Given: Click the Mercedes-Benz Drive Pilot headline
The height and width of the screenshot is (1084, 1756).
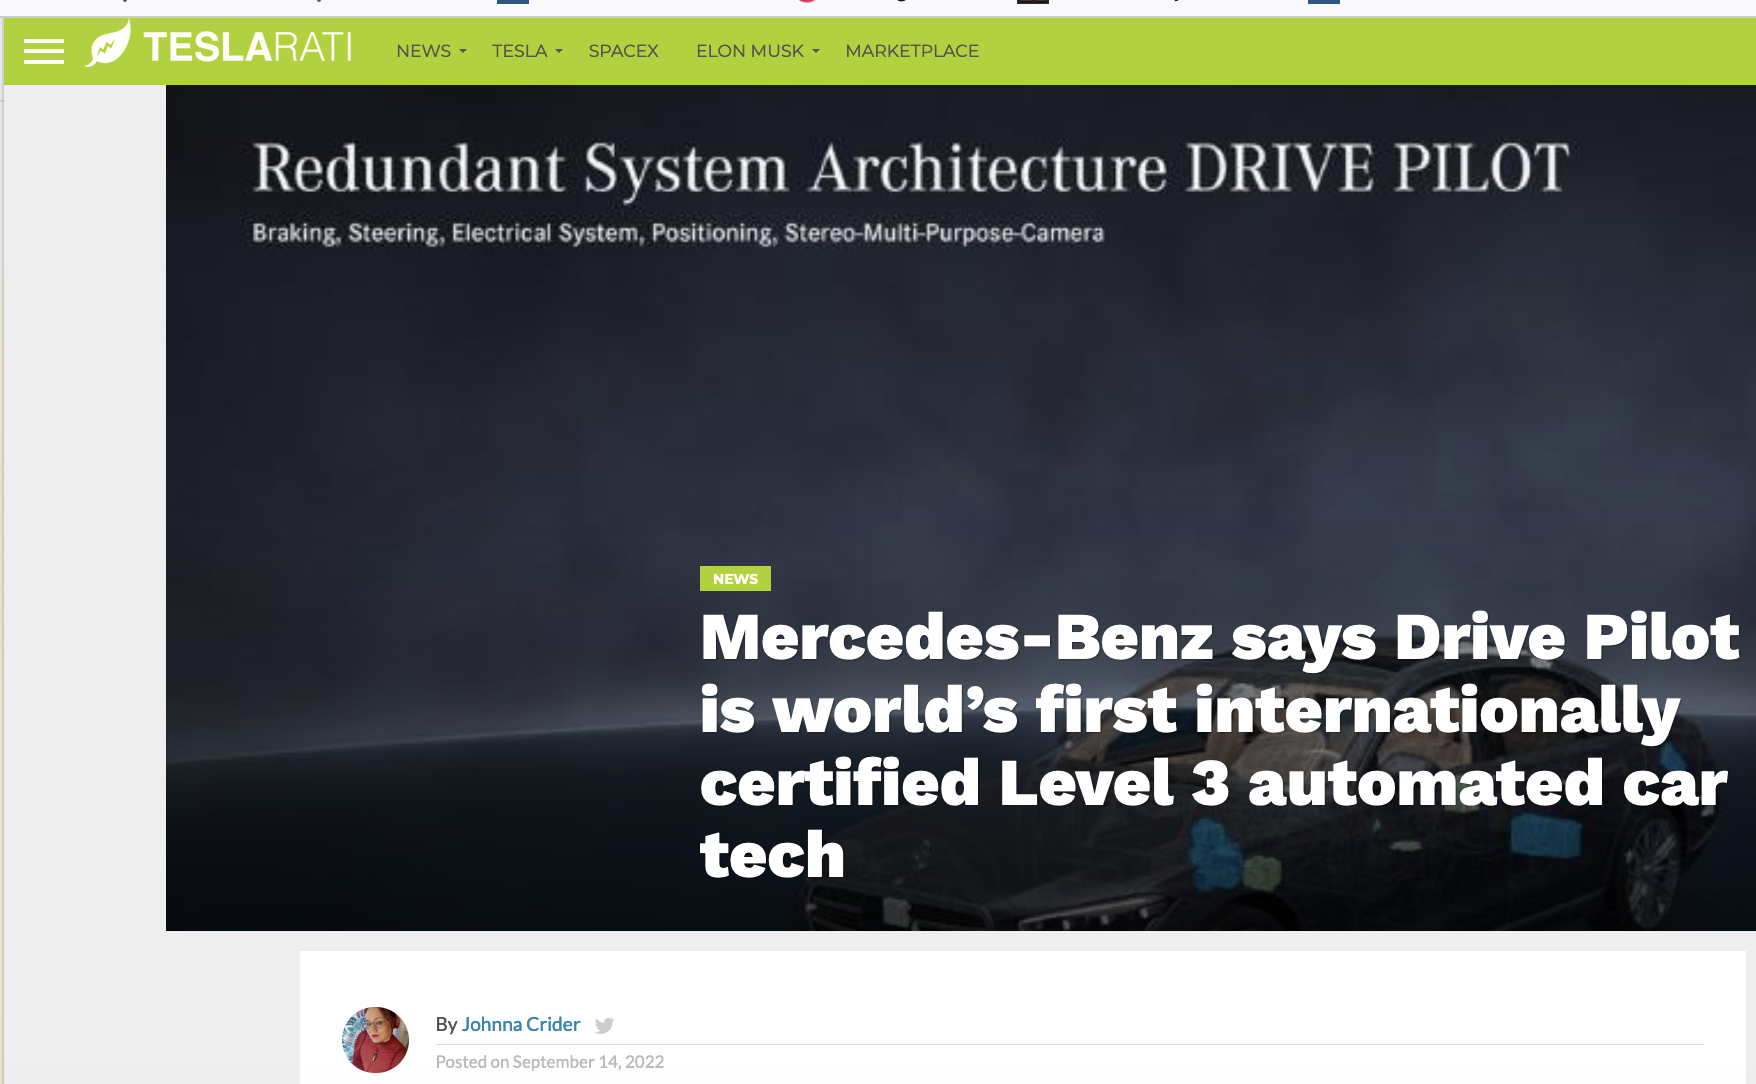Looking at the screenshot, I should pyautogui.click(x=1219, y=746).
